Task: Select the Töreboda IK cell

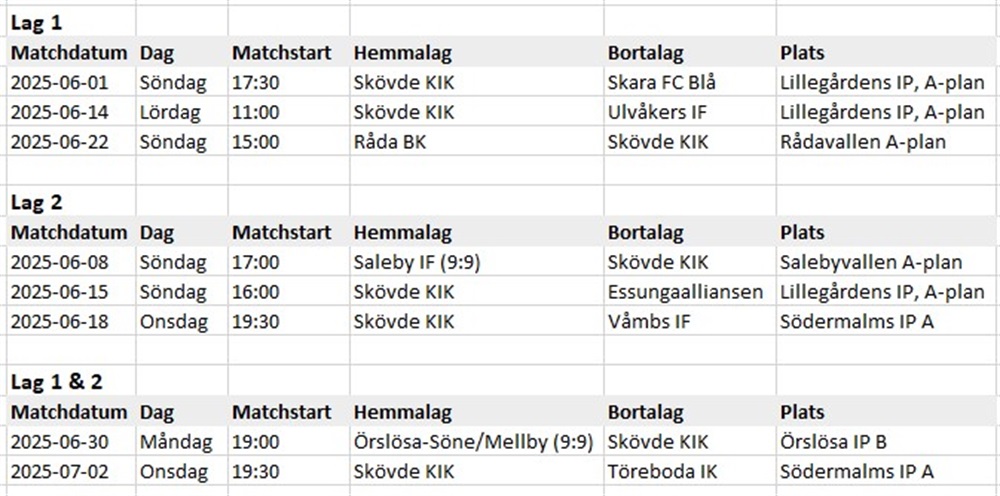Action: click(x=690, y=472)
